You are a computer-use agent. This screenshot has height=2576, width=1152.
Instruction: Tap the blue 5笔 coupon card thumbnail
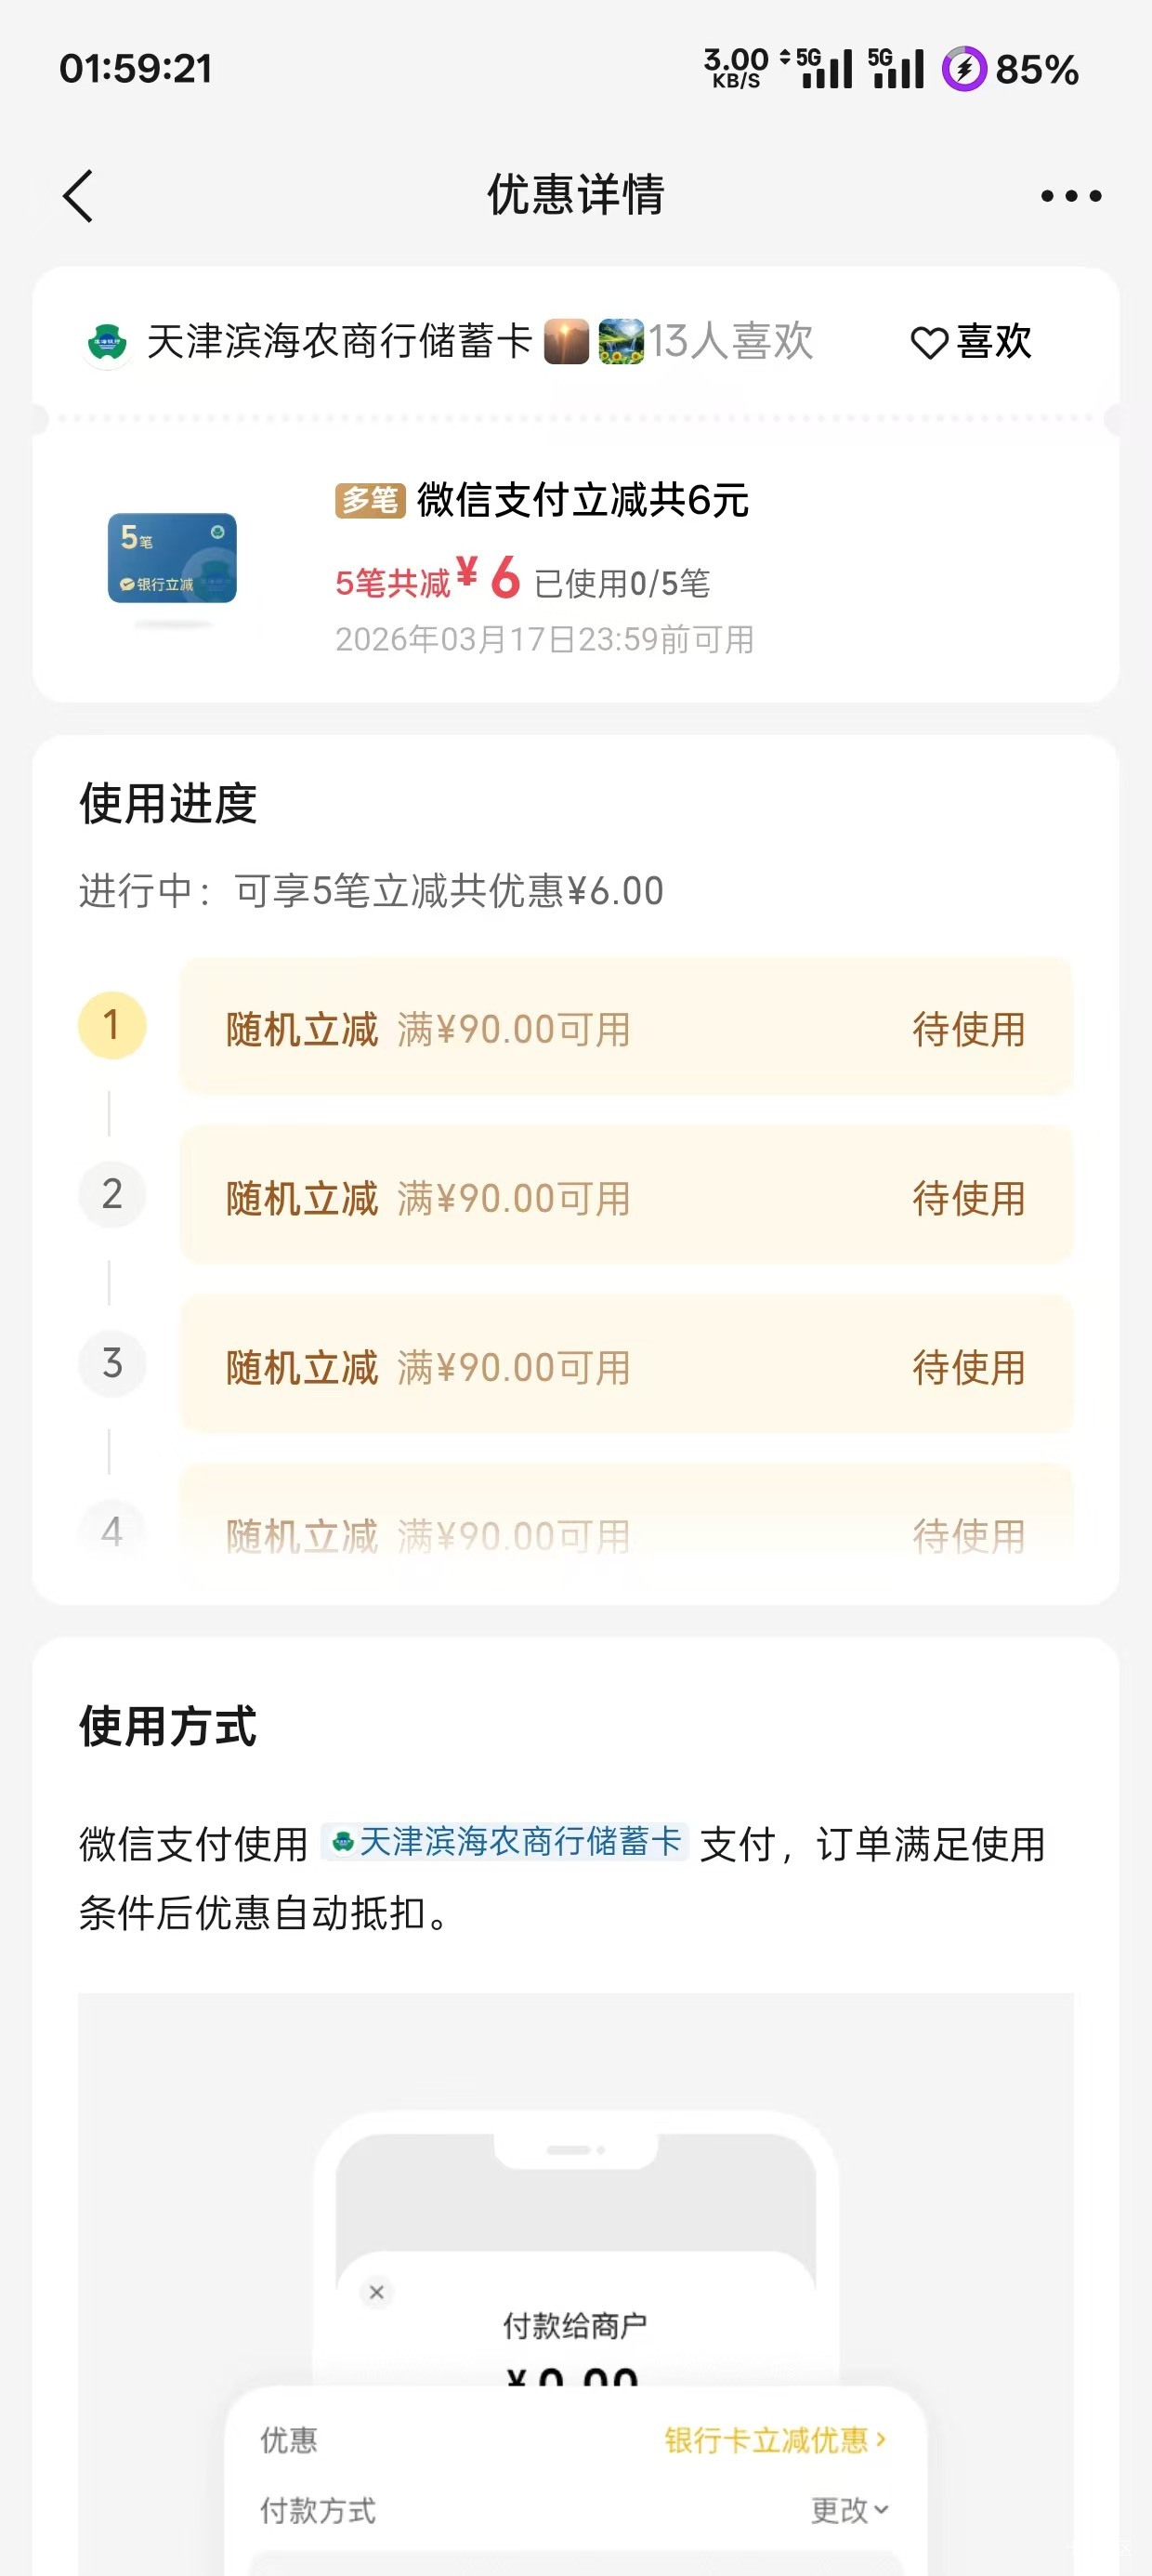(x=172, y=558)
